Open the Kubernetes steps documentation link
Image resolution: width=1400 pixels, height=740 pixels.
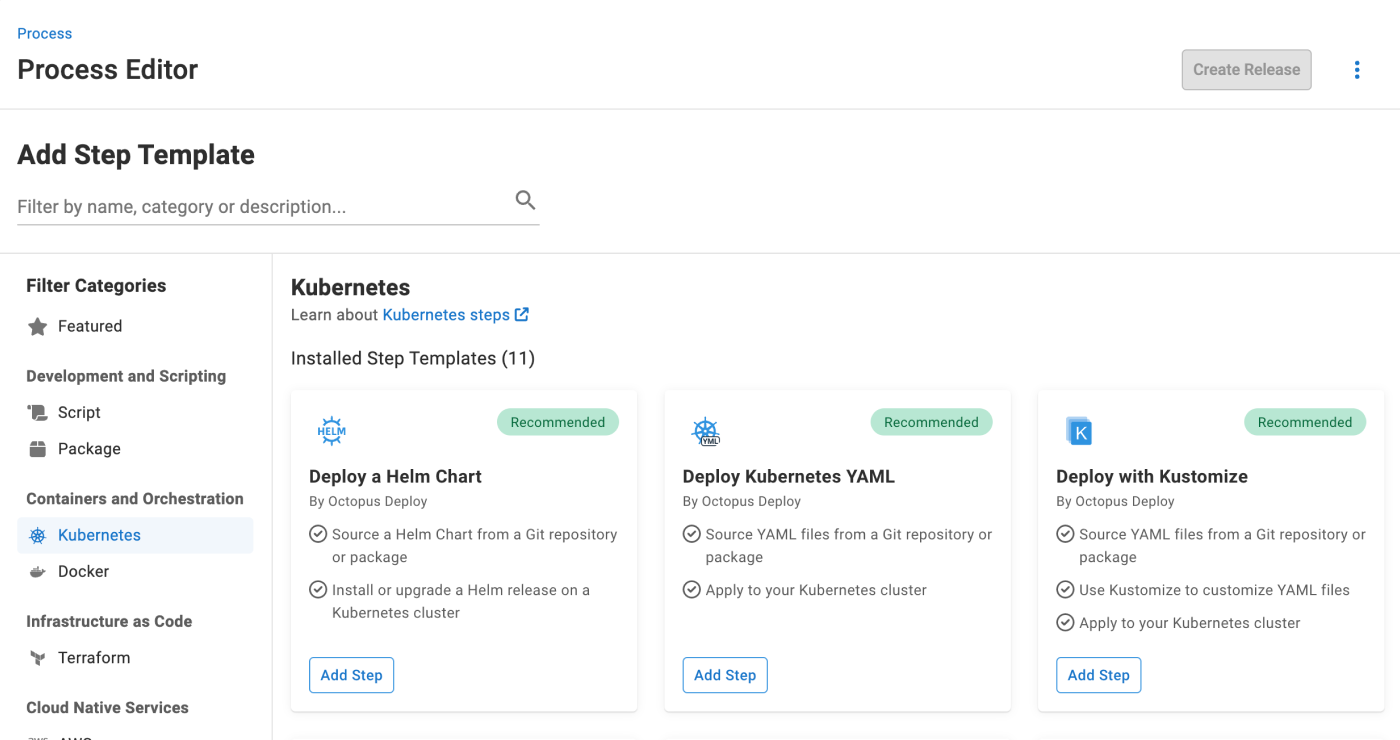pyautogui.click(x=446, y=314)
